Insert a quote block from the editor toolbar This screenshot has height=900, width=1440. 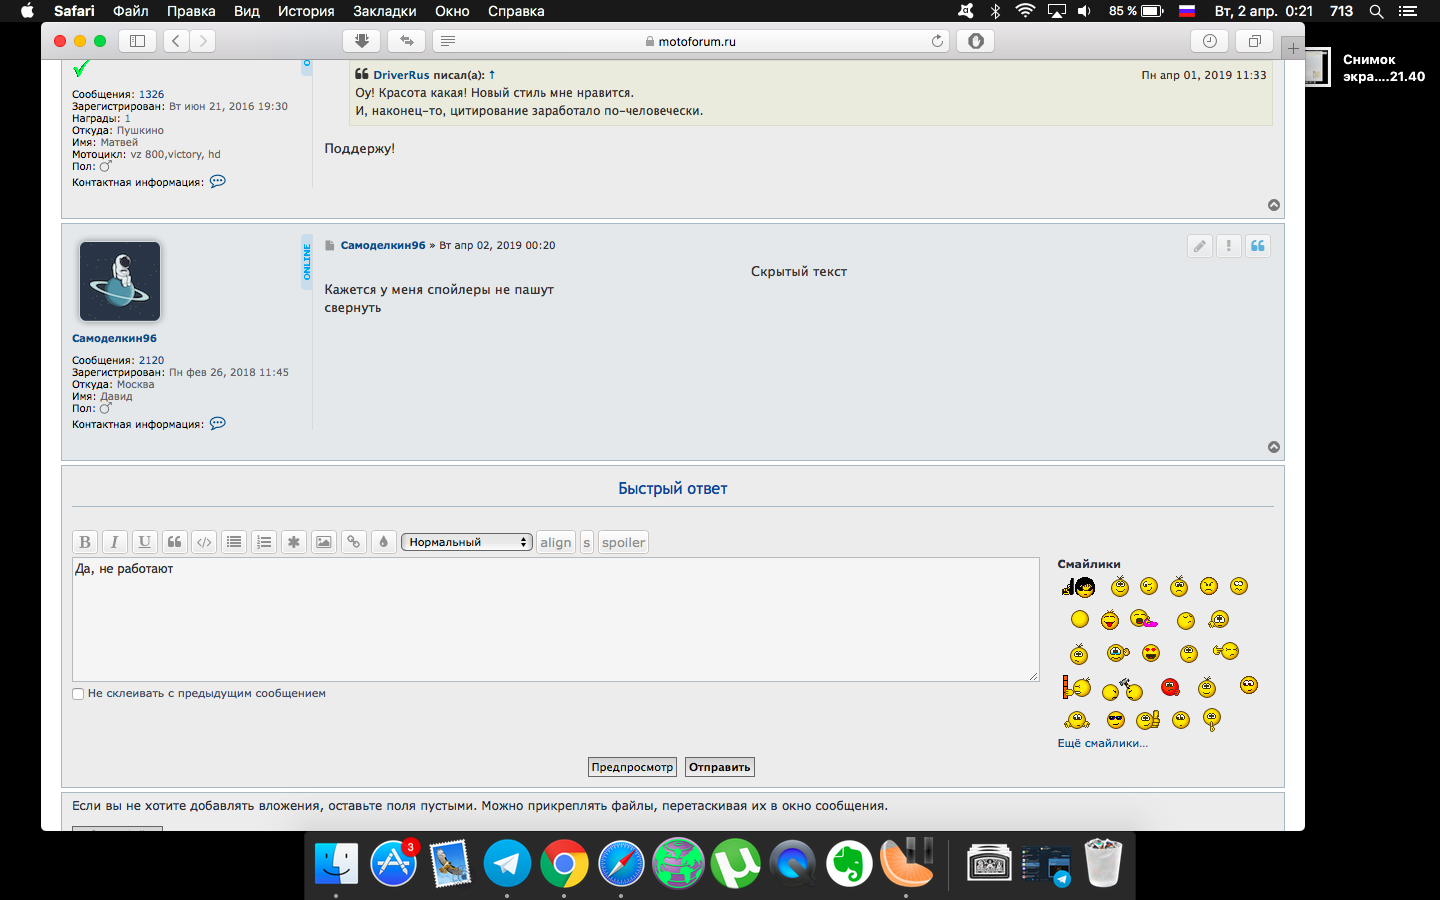(x=174, y=542)
